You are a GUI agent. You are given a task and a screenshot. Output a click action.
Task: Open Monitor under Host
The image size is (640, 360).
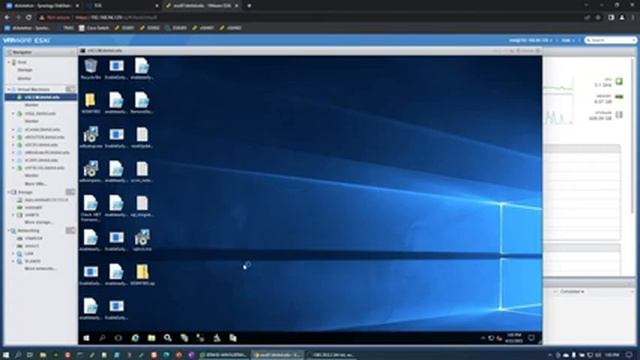24,78
